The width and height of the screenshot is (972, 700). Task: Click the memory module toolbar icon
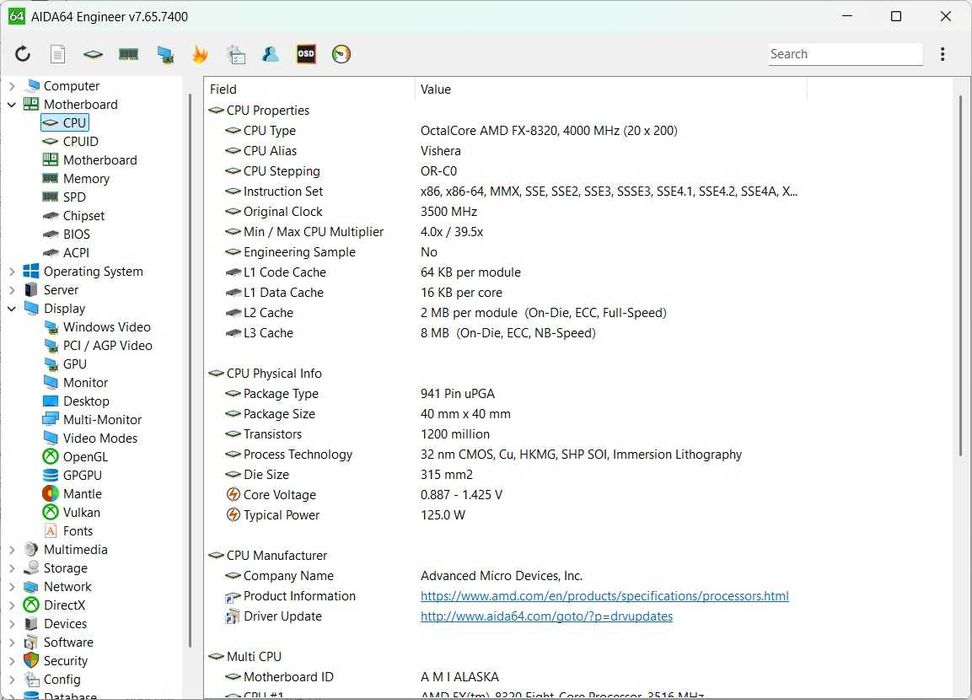click(x=128, y=54)
